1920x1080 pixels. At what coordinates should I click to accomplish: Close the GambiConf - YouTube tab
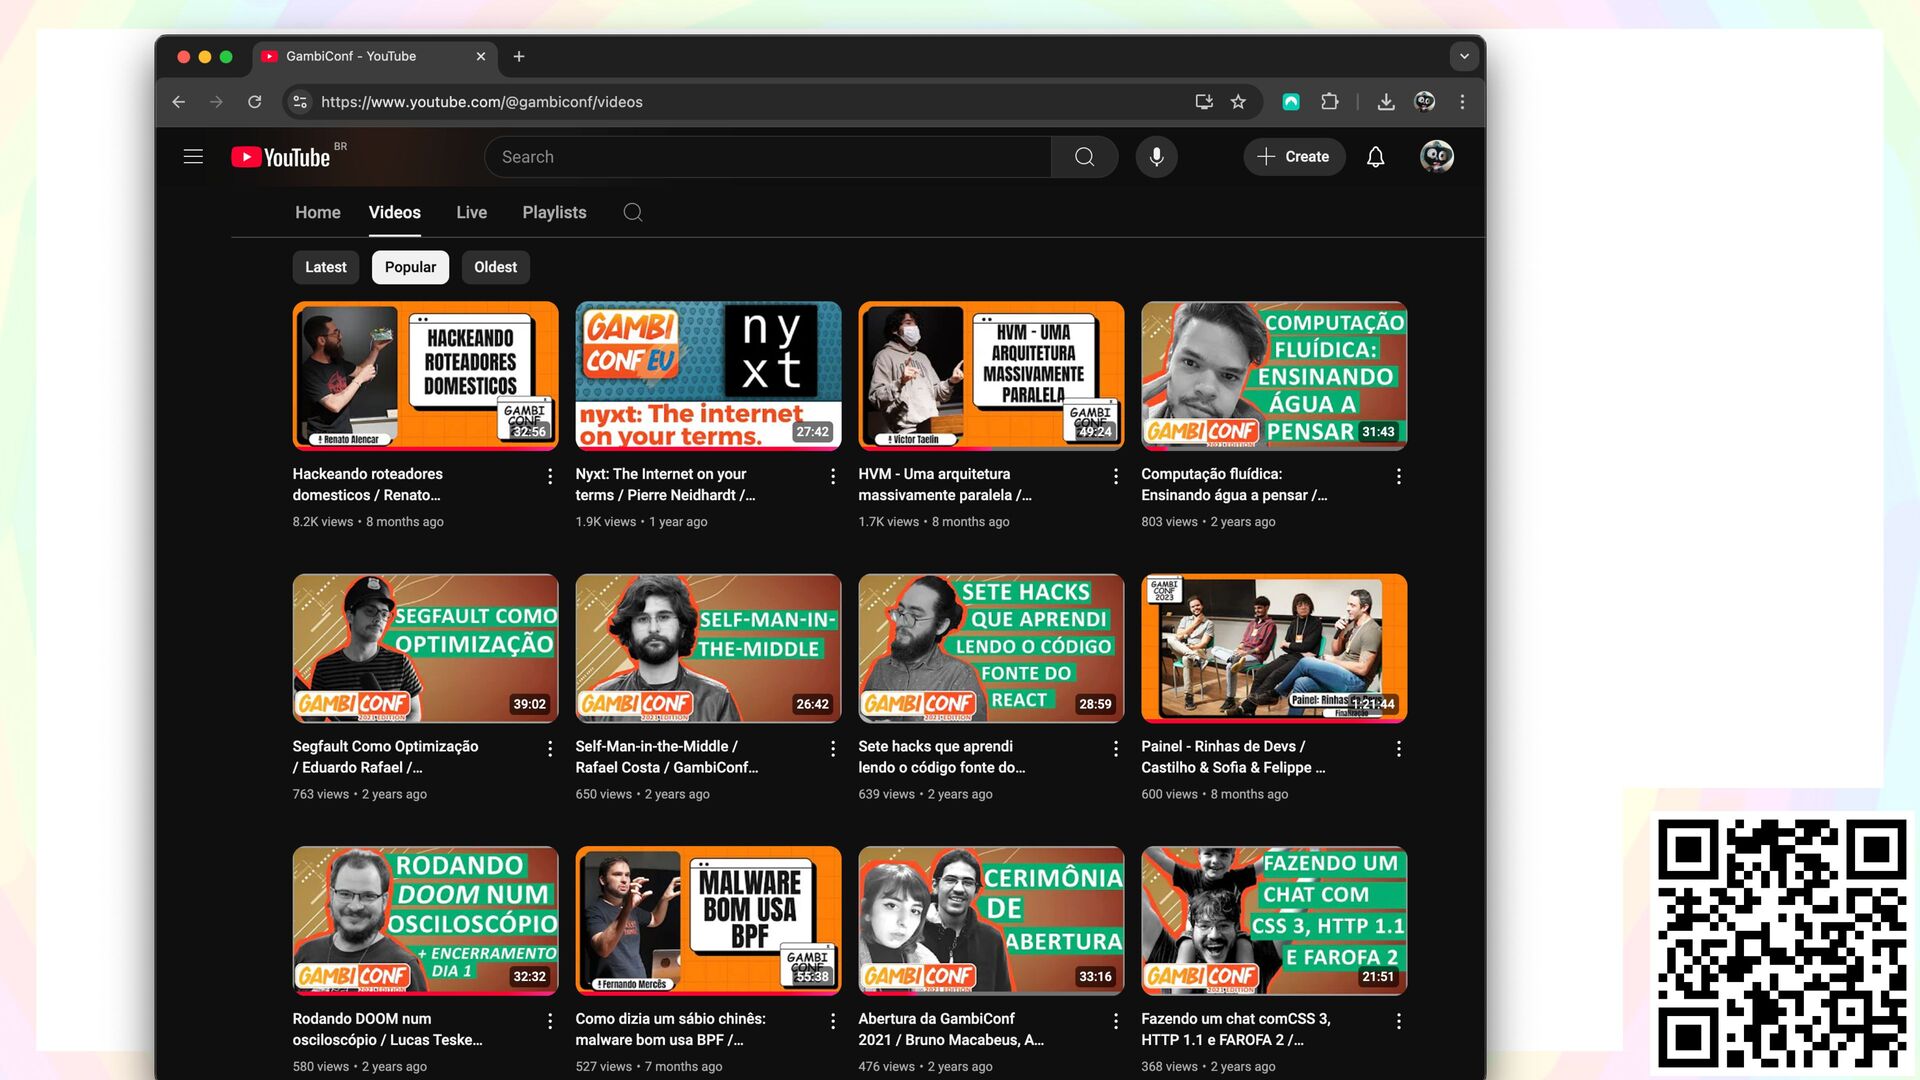coord(480,57)
